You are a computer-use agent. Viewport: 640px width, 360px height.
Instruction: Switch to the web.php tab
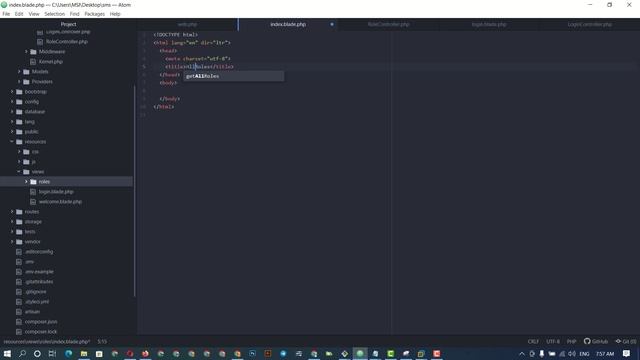coord(187,24)
